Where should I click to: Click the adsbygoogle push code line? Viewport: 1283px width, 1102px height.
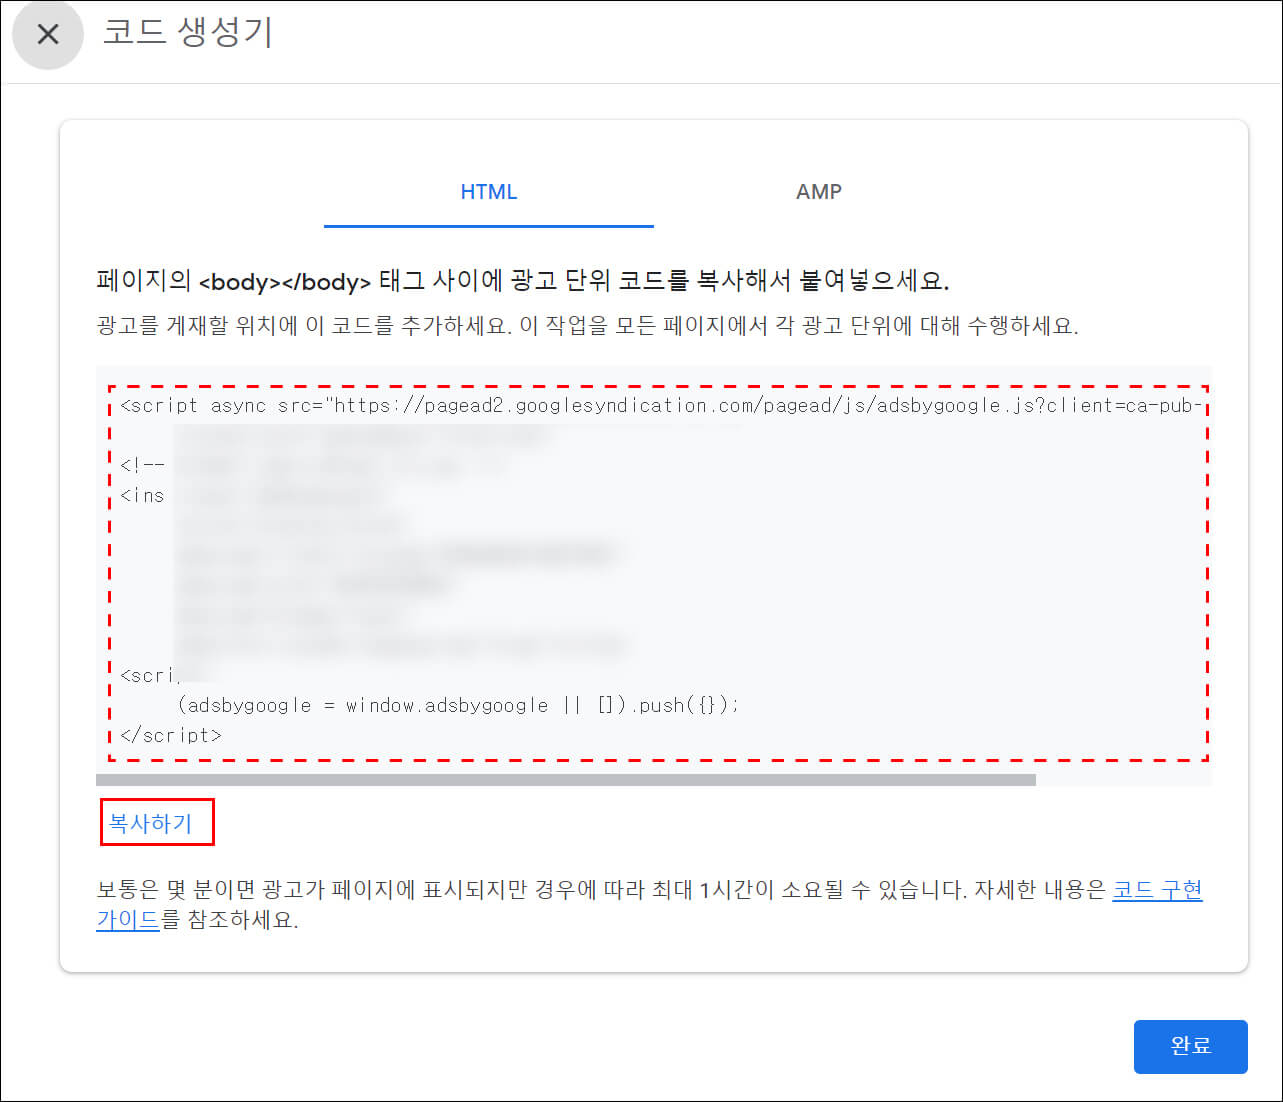pos(458,705)
